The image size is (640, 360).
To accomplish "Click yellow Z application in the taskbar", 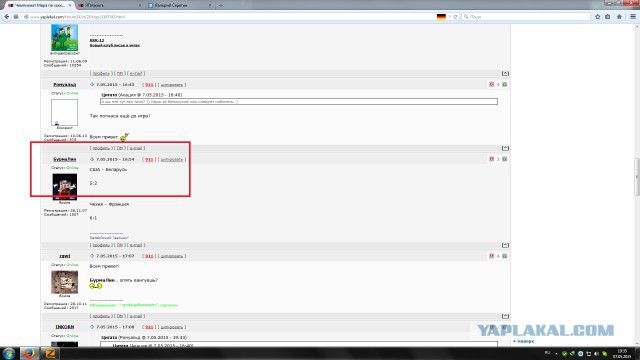I will coord(50,353).
